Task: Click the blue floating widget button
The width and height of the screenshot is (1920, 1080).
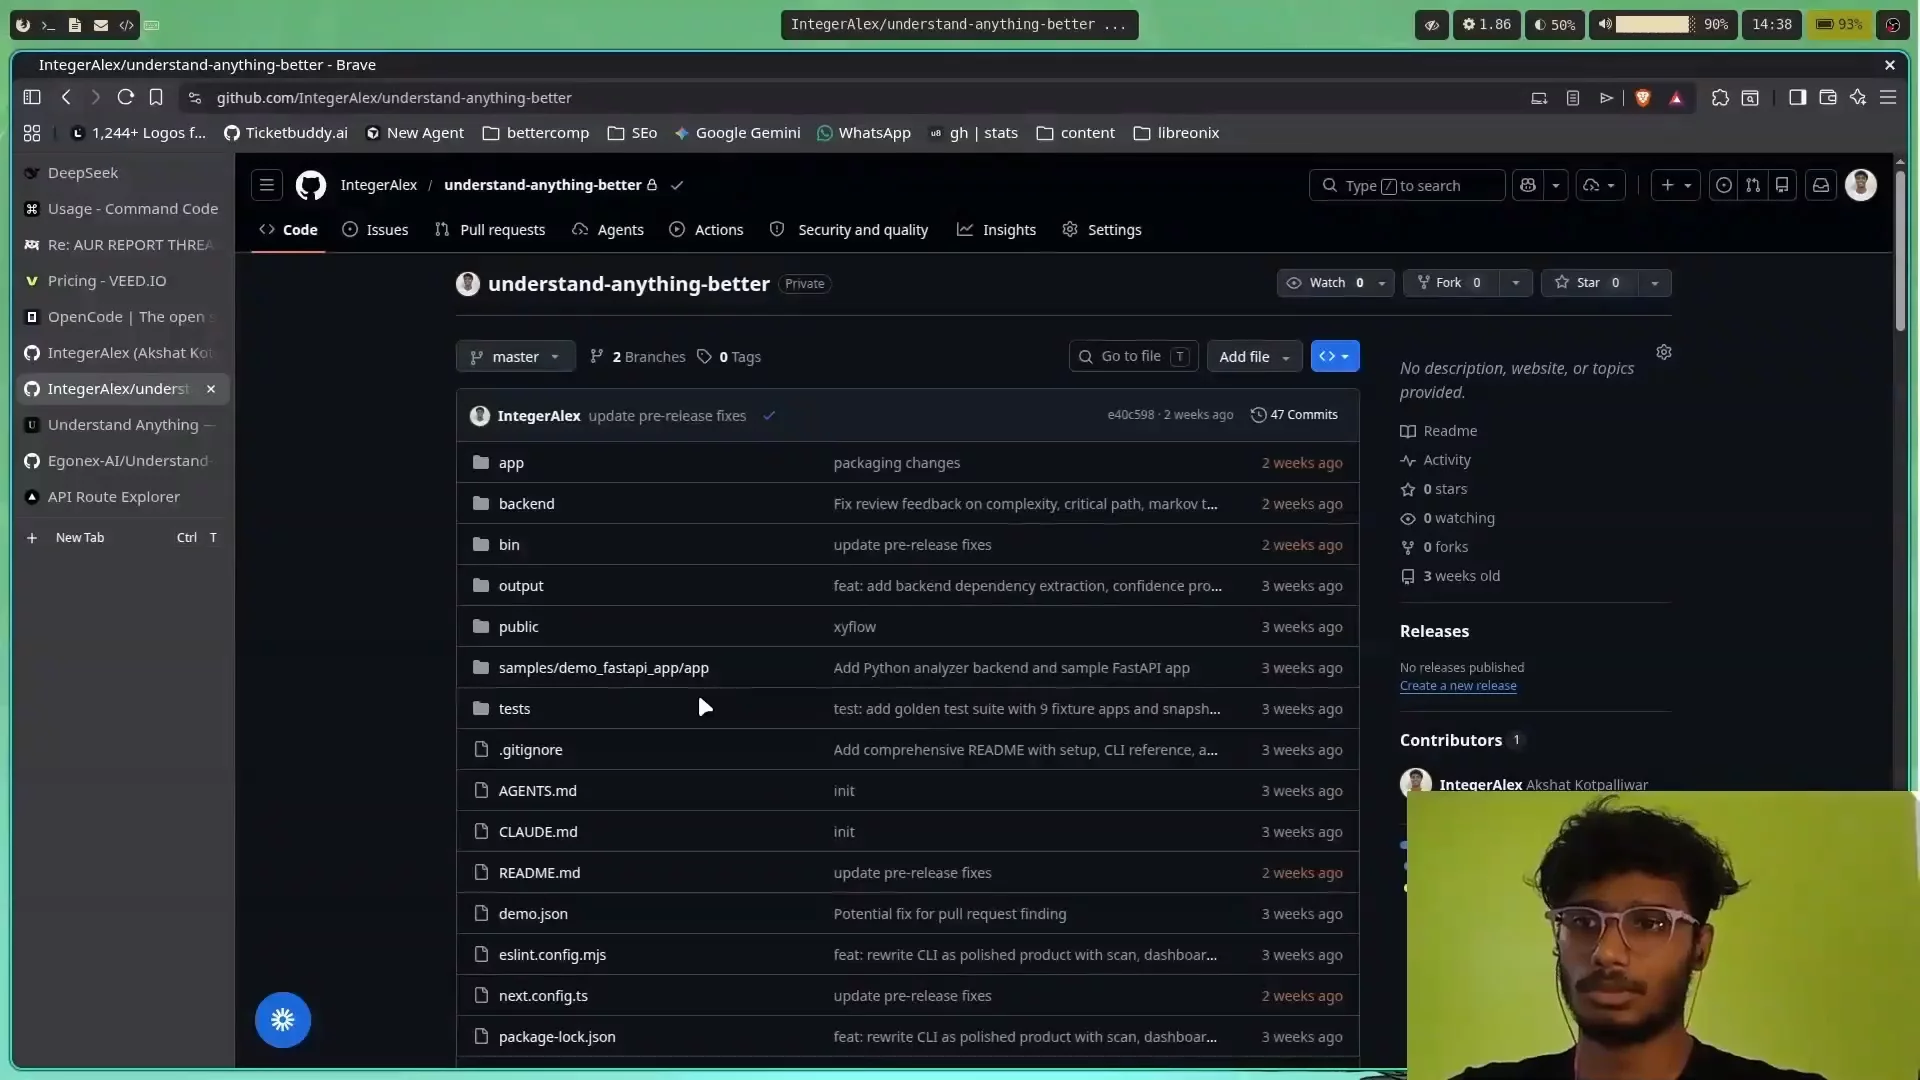Action: [x=283, y=1020]
